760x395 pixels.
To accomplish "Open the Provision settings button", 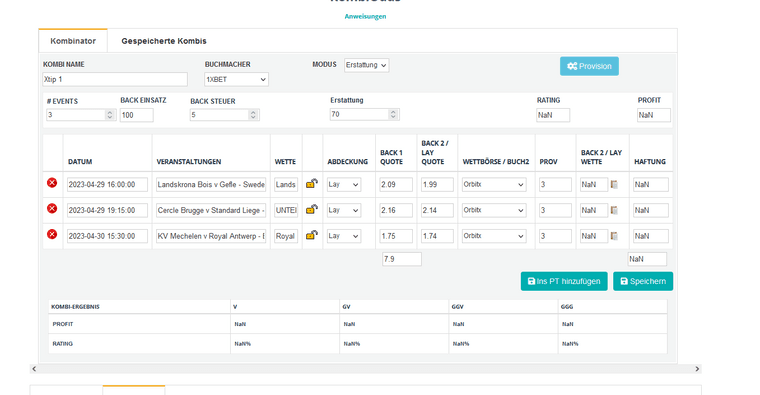I will (589, 66).
